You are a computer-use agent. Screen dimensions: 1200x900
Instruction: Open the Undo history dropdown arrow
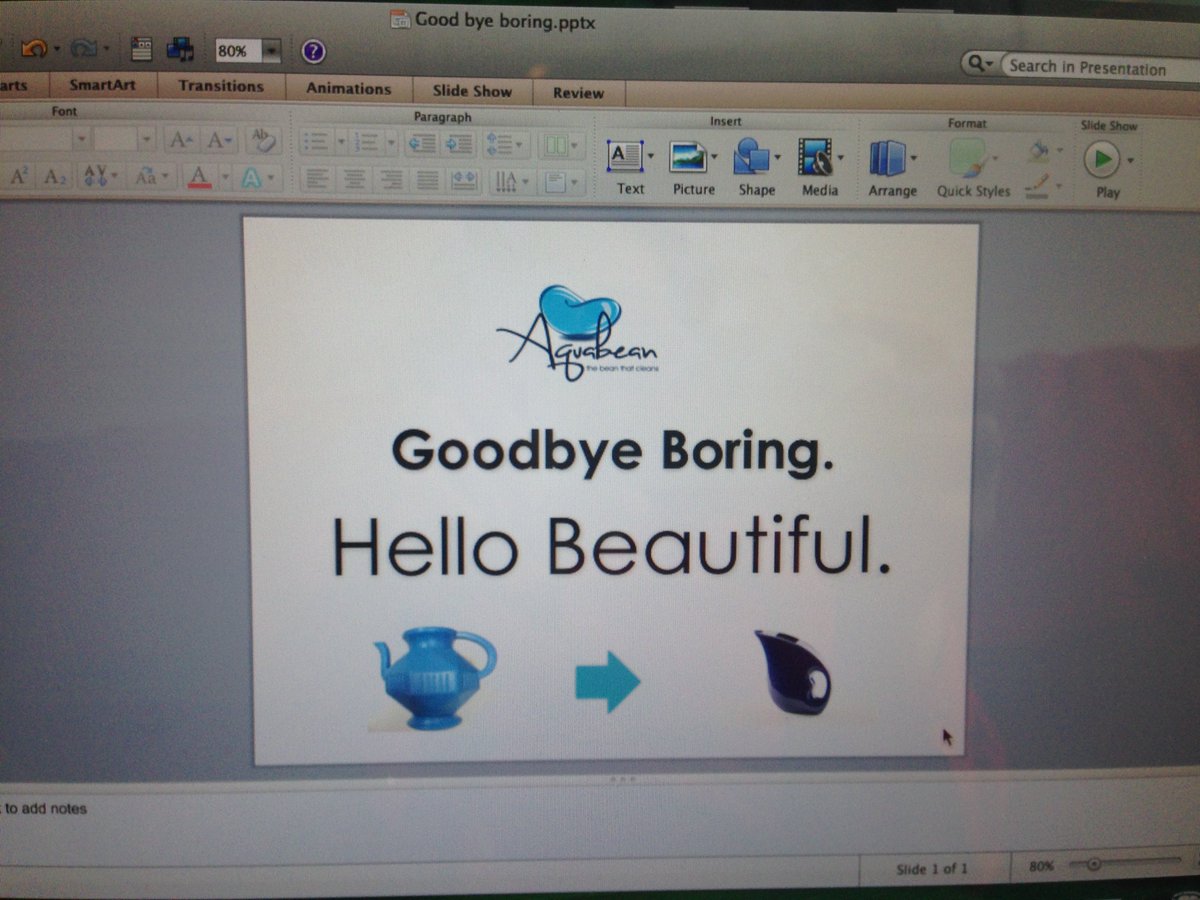point(57,47)
